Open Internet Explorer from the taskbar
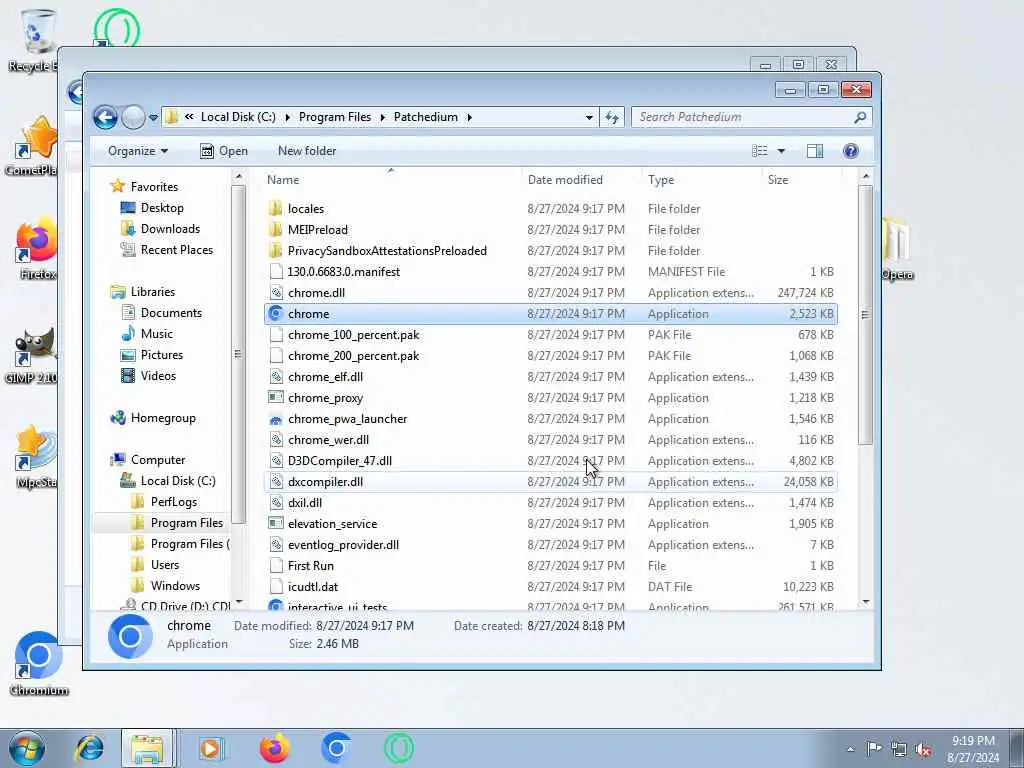 pyautogui.click(x=90, y=748)
